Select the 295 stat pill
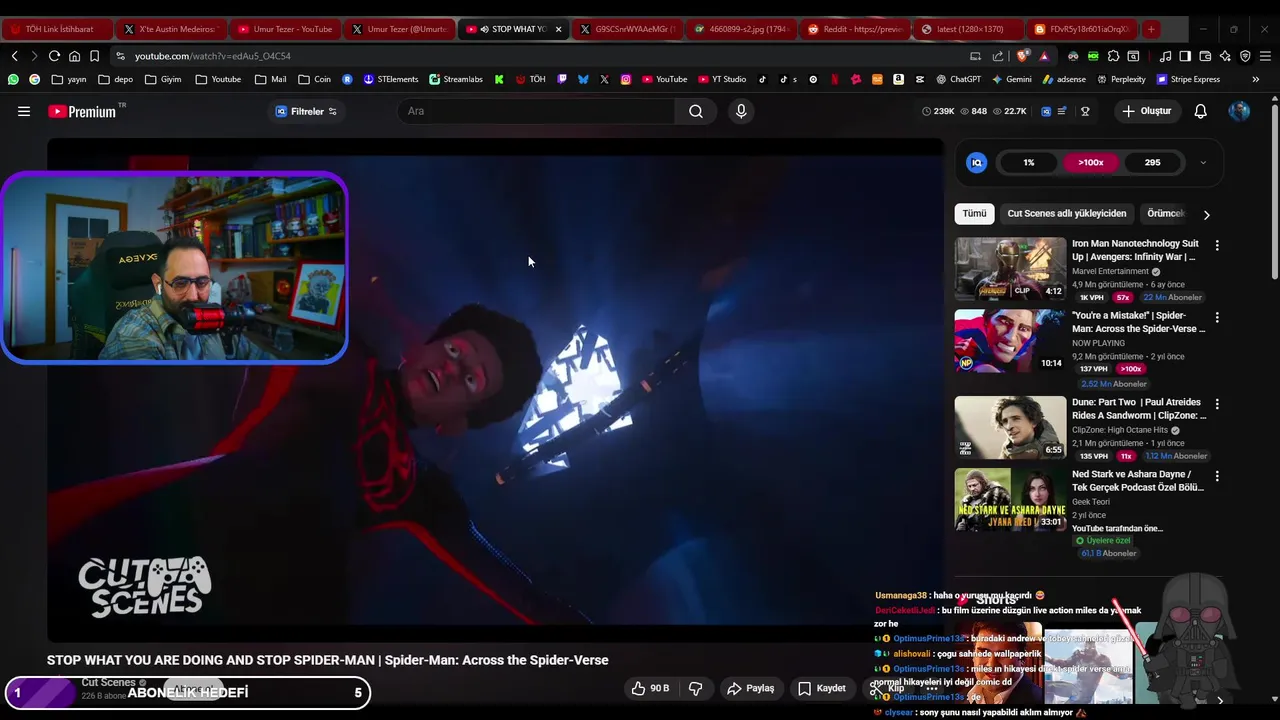This screenshot has height=720, width=1280. pos(1153,162)
